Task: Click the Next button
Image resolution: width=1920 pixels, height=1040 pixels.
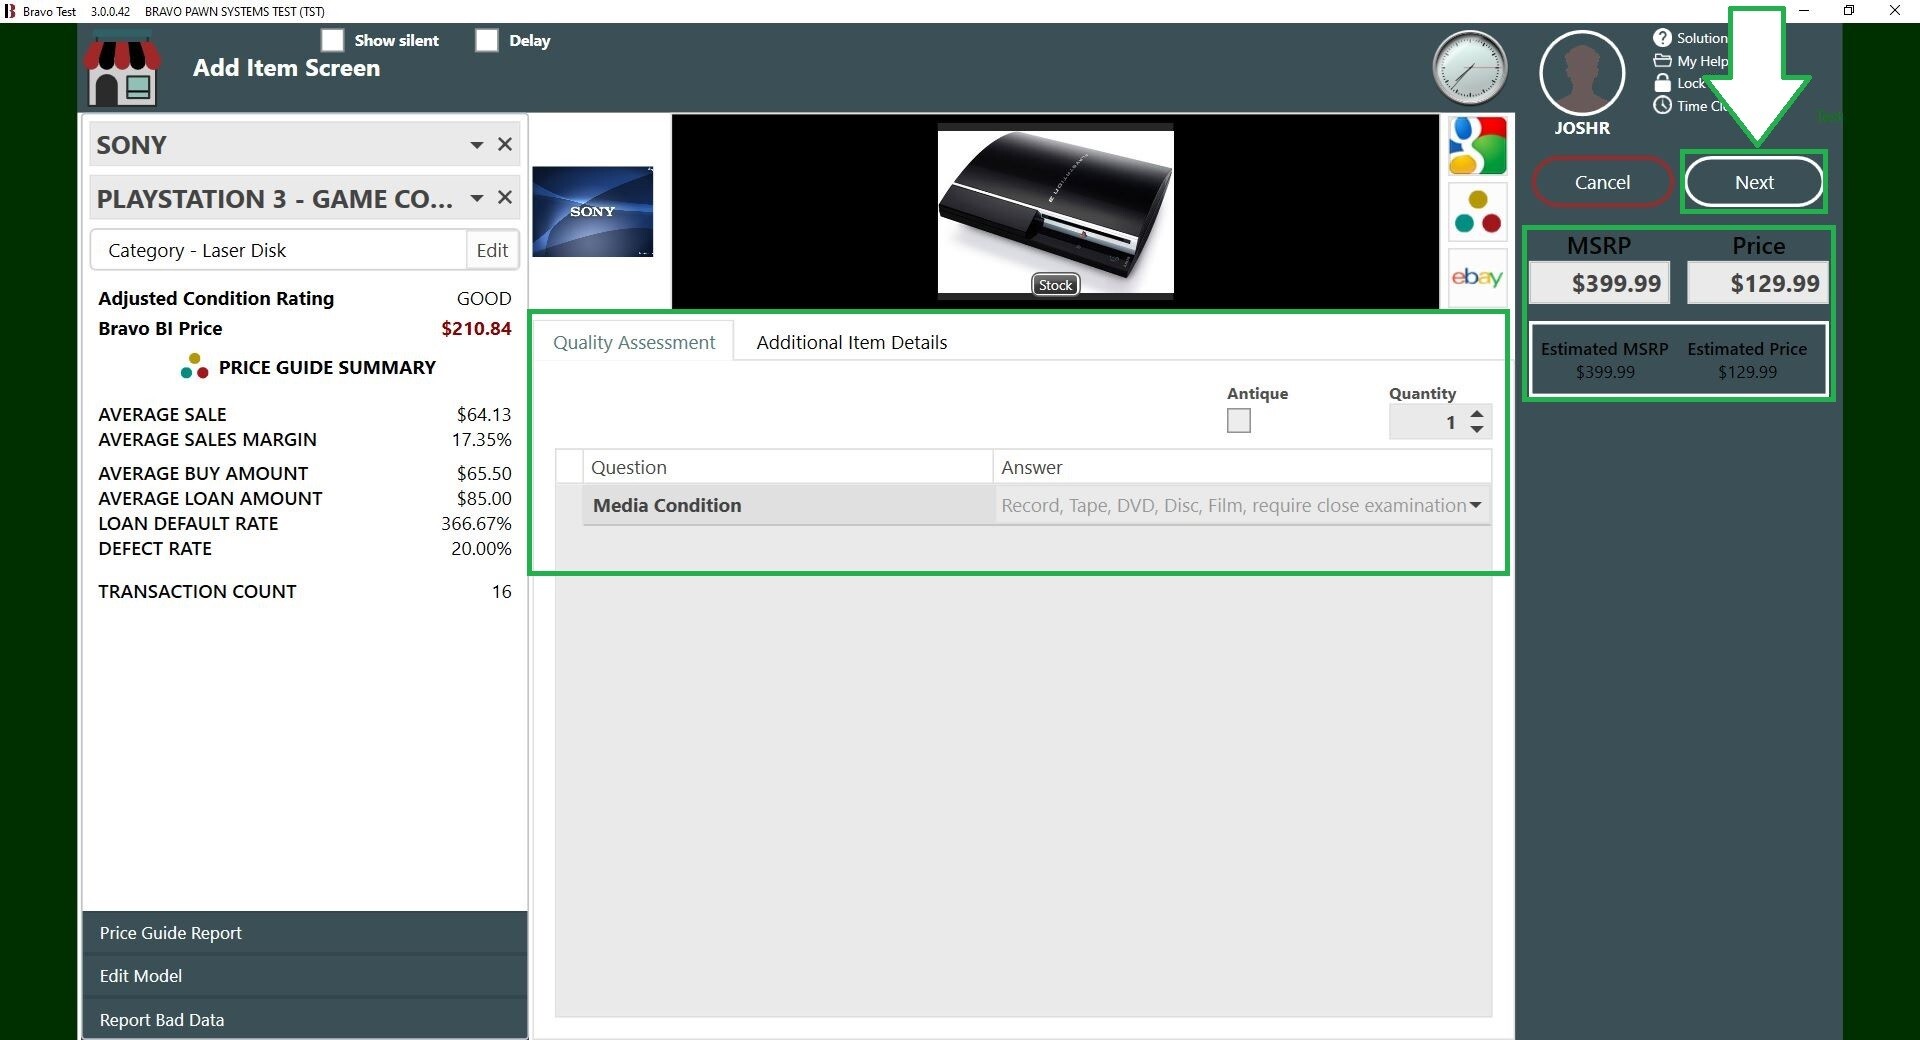Action: pos(1754,182)
